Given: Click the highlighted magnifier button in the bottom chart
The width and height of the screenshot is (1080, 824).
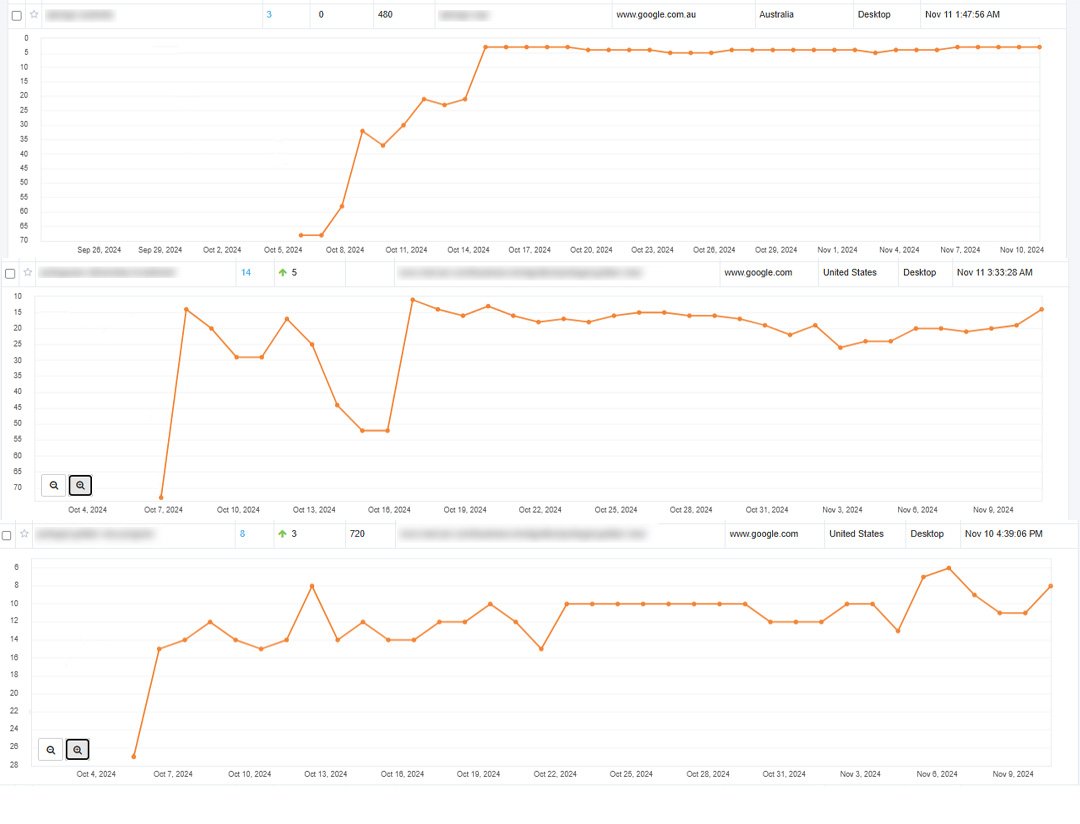Looking at the screenshot, I should [x=77, y=750].
